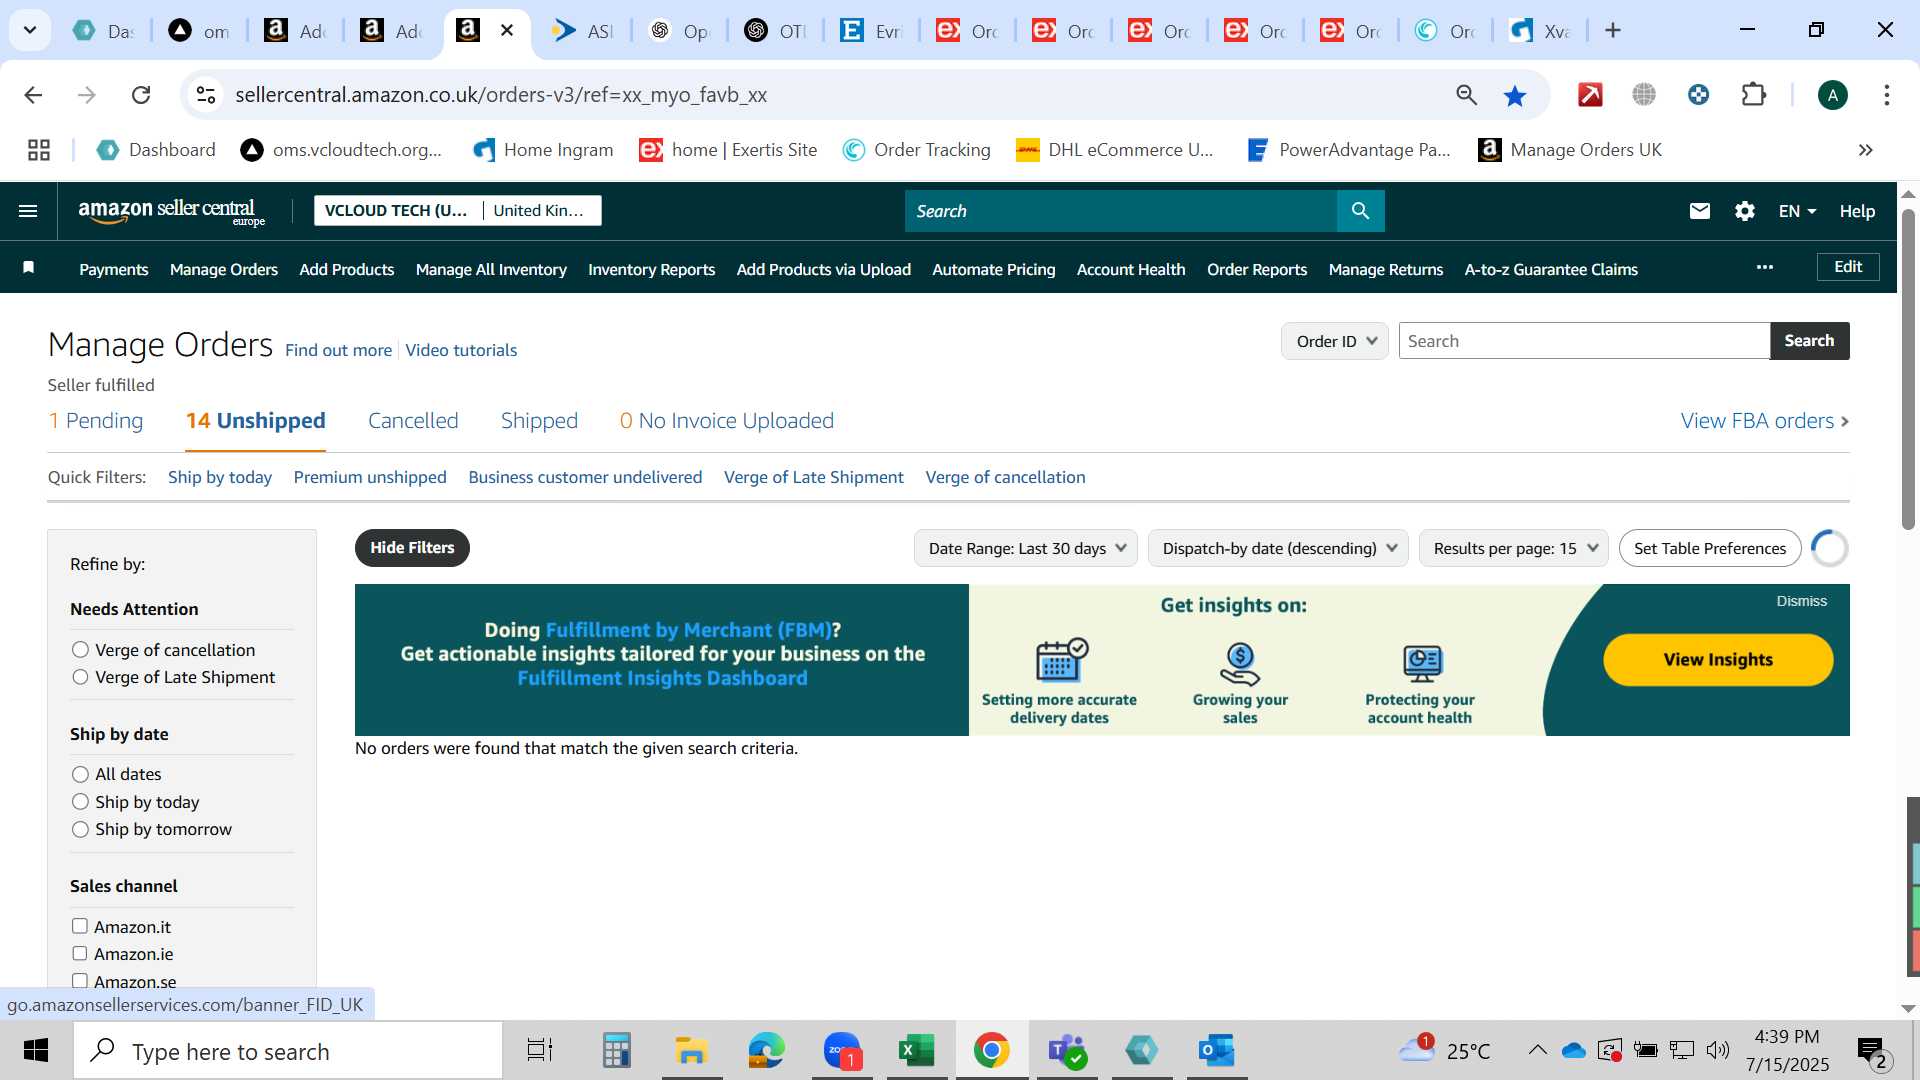Check the Amazon.ie sales channel
Screen dimensions: 1920x1080
80,953
